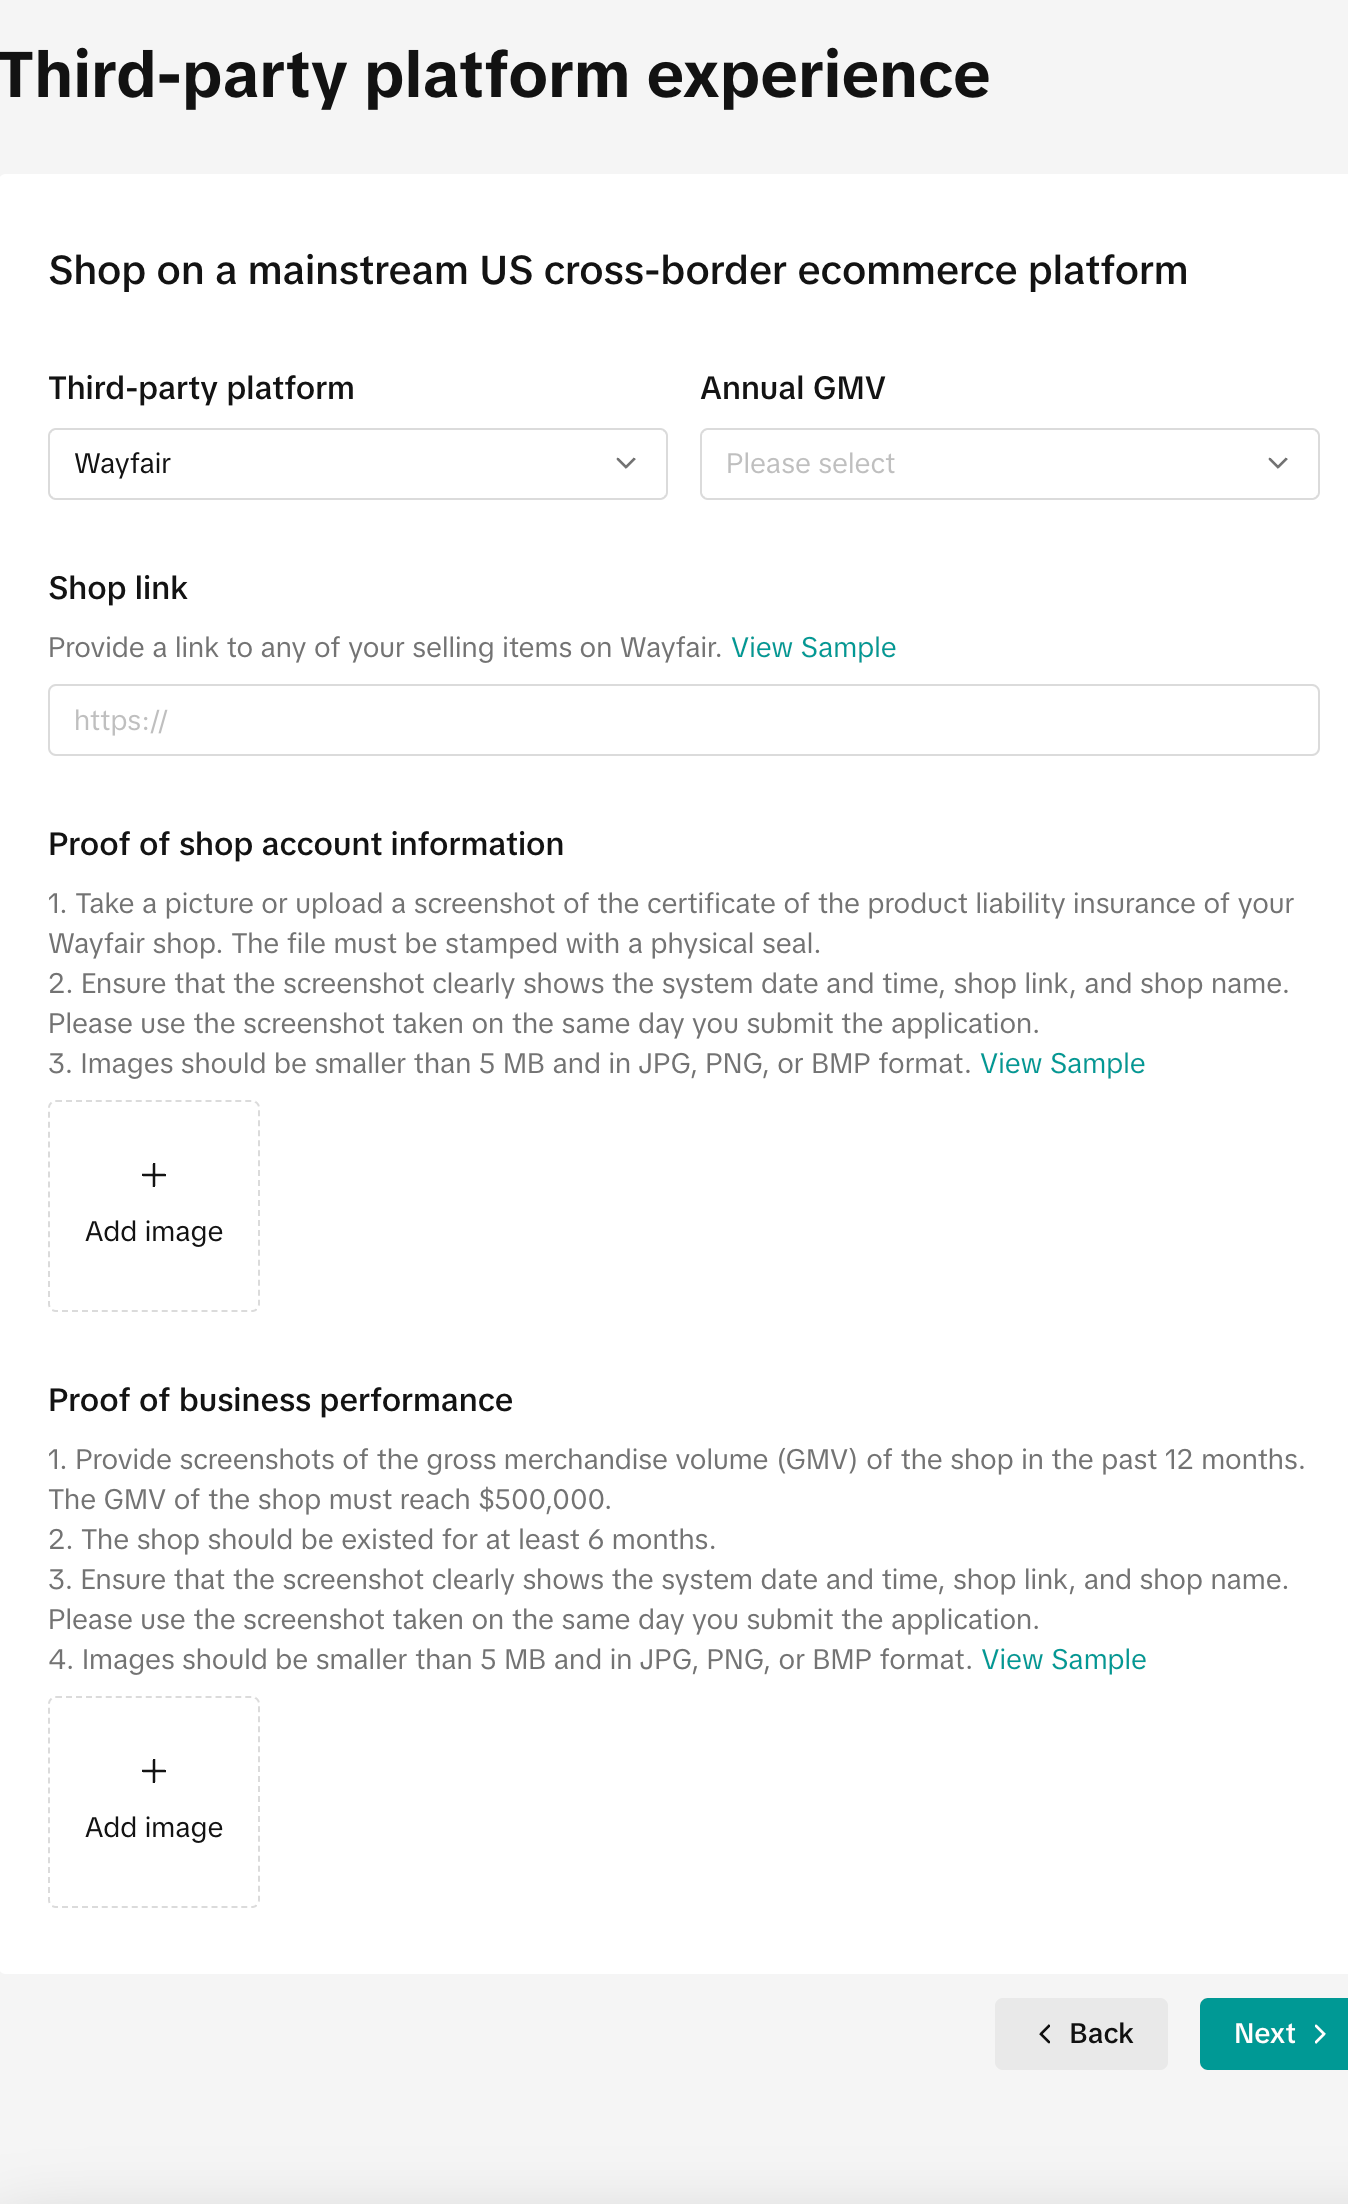Screen dimensions: 1348x2204
Task: Click 'Add image' text under shop account information
Action: [154, 1232]
